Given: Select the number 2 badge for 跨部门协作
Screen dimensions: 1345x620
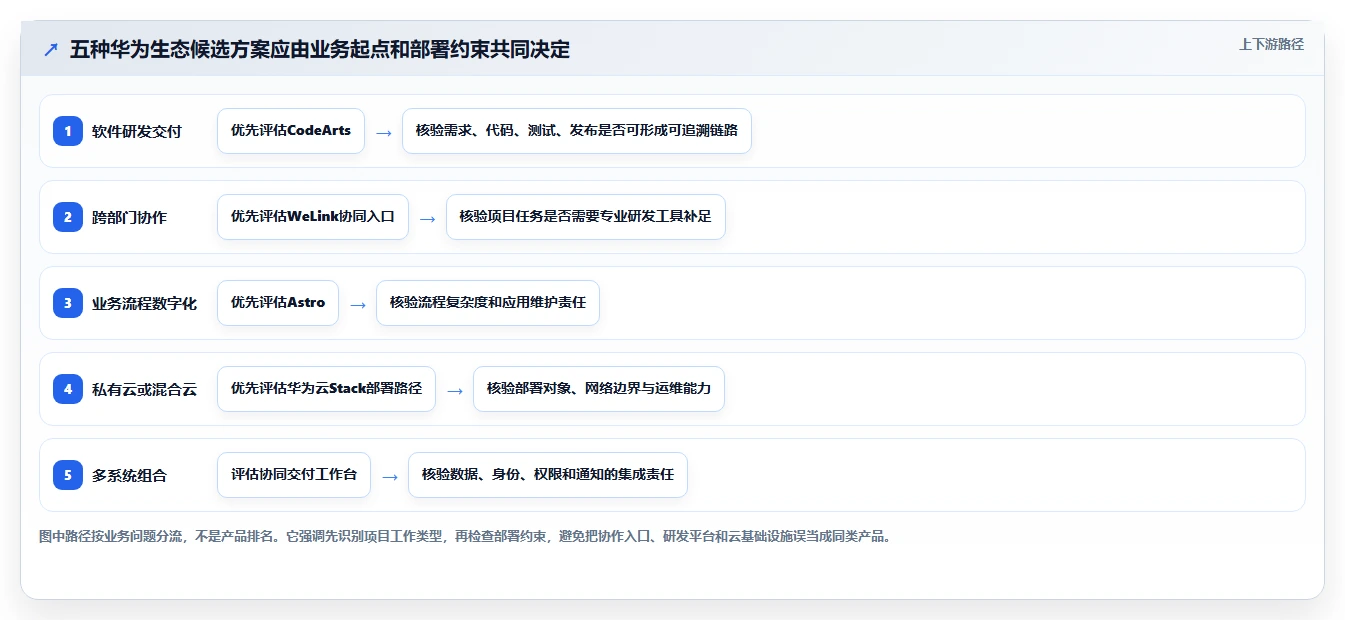Looking at the screenshot, I should tap(68, 216).
